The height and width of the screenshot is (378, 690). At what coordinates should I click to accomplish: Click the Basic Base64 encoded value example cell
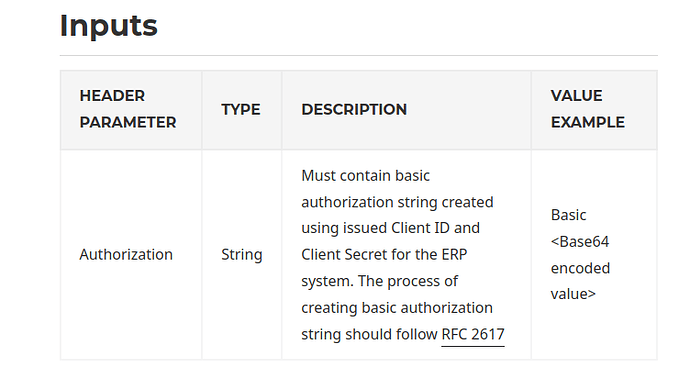pos(594,255)
